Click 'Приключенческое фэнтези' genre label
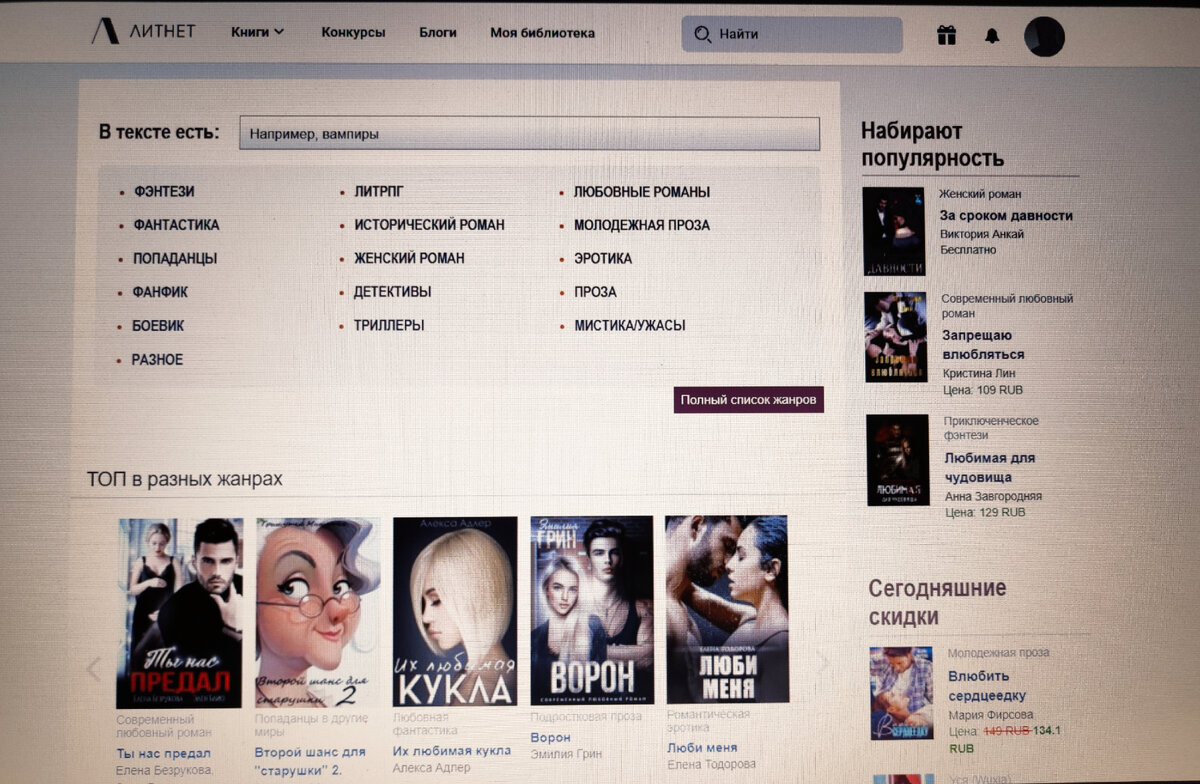Image resolution: width=1200 pixels, height=784 pixels. (x=991, y=428)
